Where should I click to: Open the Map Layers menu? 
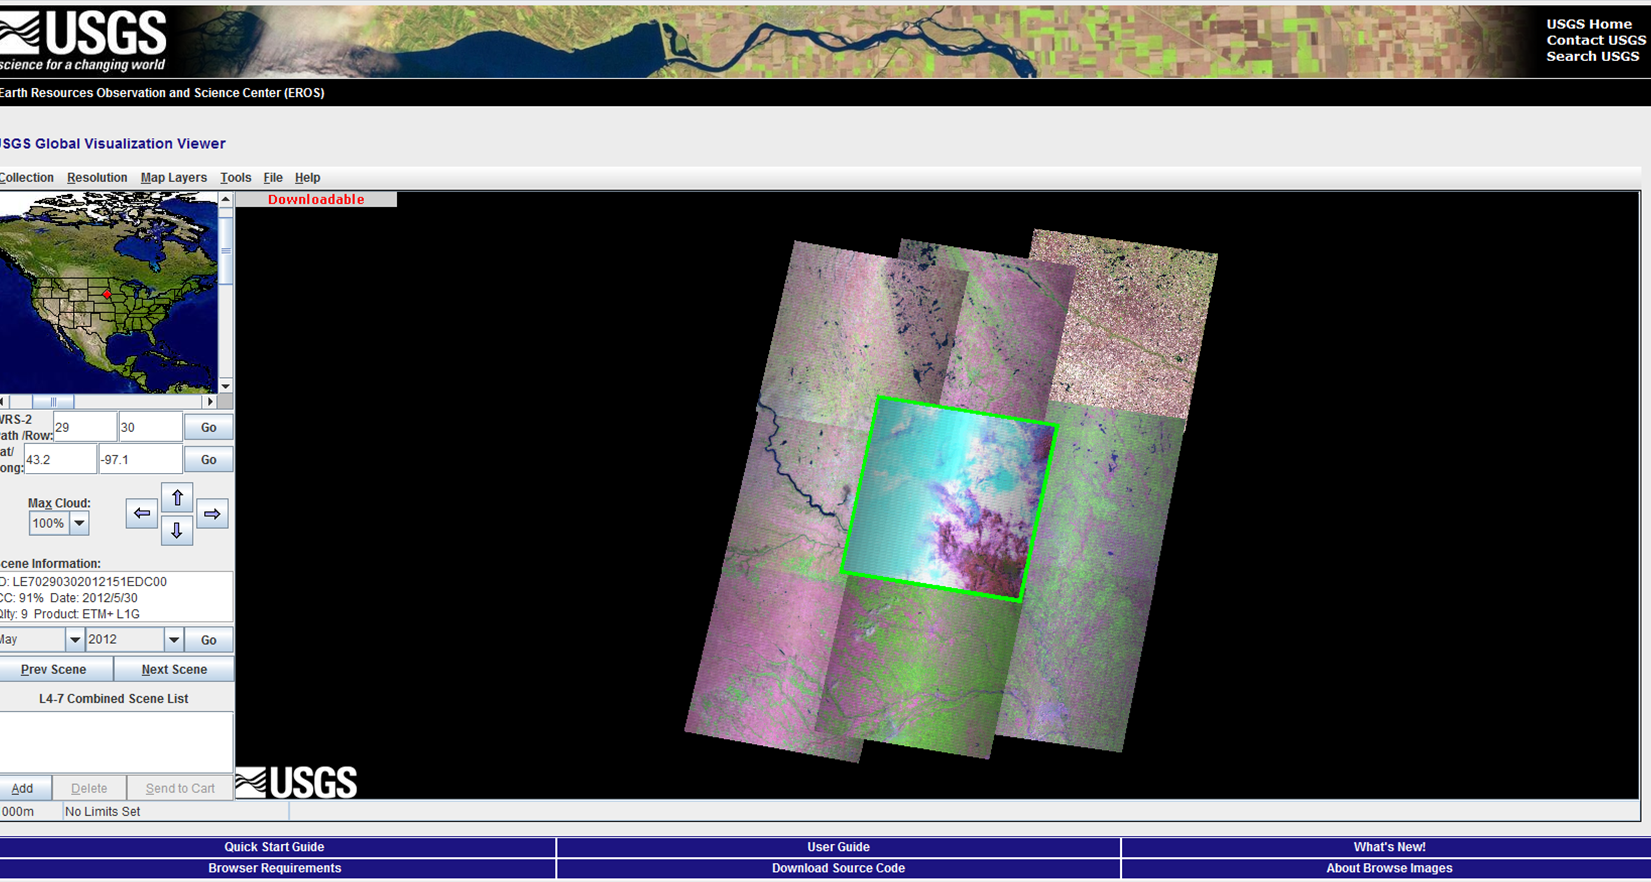coord(173,178)
